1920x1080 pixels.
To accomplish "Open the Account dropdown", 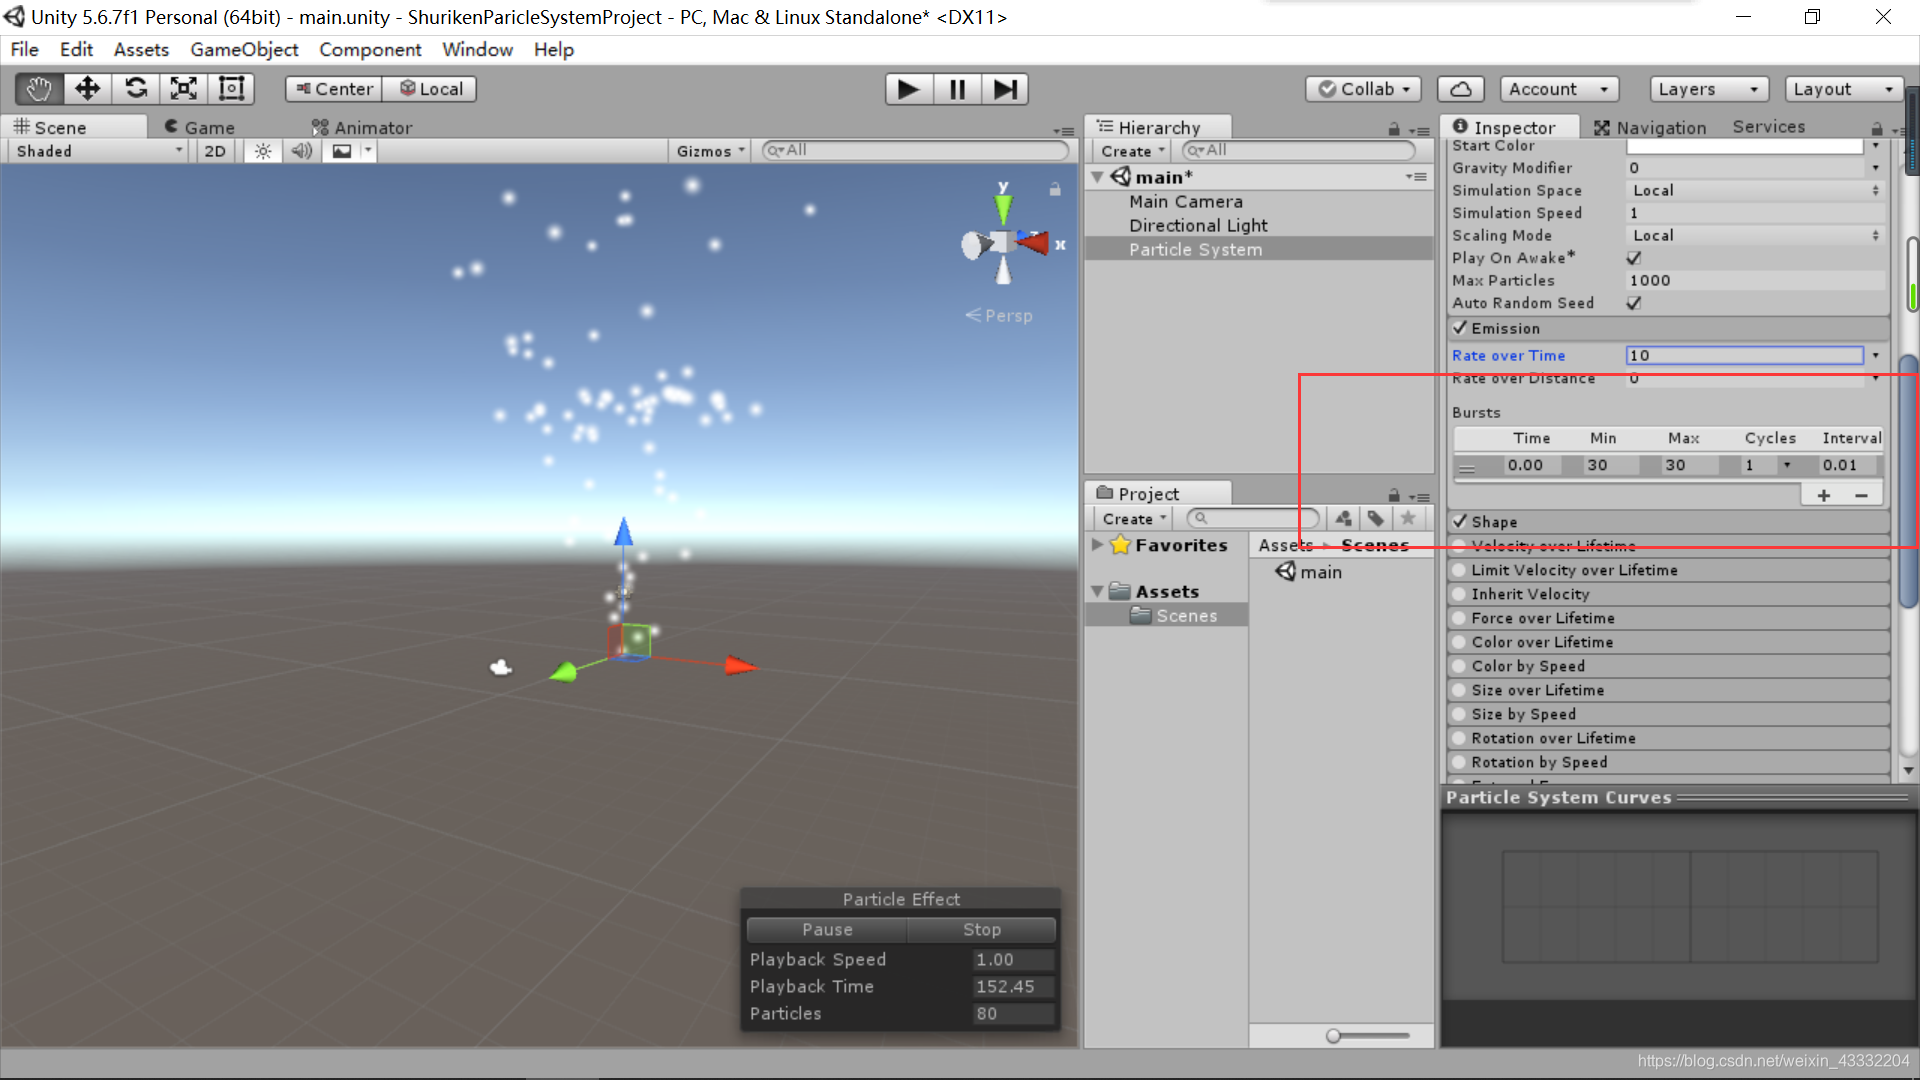I will (1559, 89).
